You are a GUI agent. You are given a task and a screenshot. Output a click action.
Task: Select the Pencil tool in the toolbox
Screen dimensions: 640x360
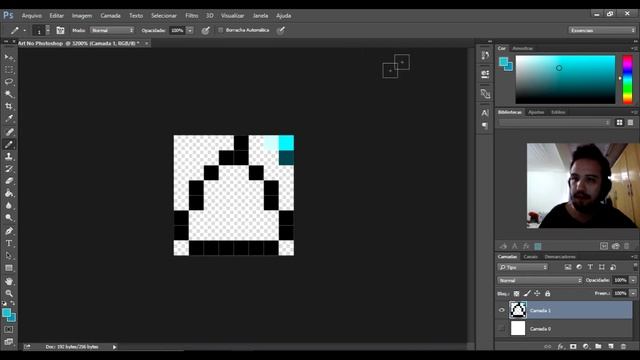(x=9, y=144)
